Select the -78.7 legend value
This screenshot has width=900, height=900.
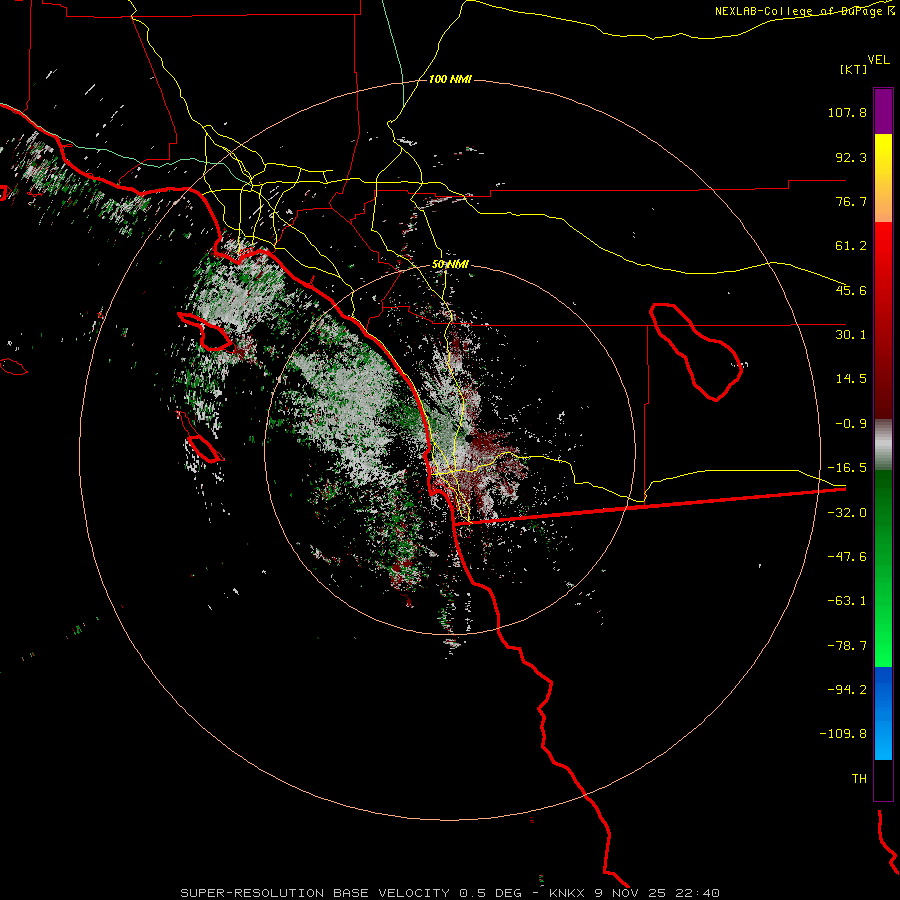[847, 646]
